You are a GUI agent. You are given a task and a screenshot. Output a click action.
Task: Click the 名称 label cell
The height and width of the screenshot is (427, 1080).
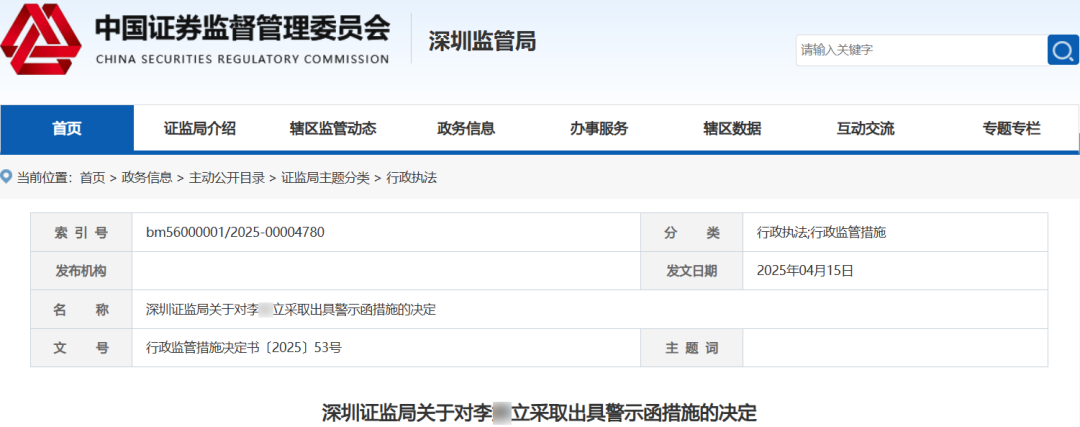(x=81, y=309)
